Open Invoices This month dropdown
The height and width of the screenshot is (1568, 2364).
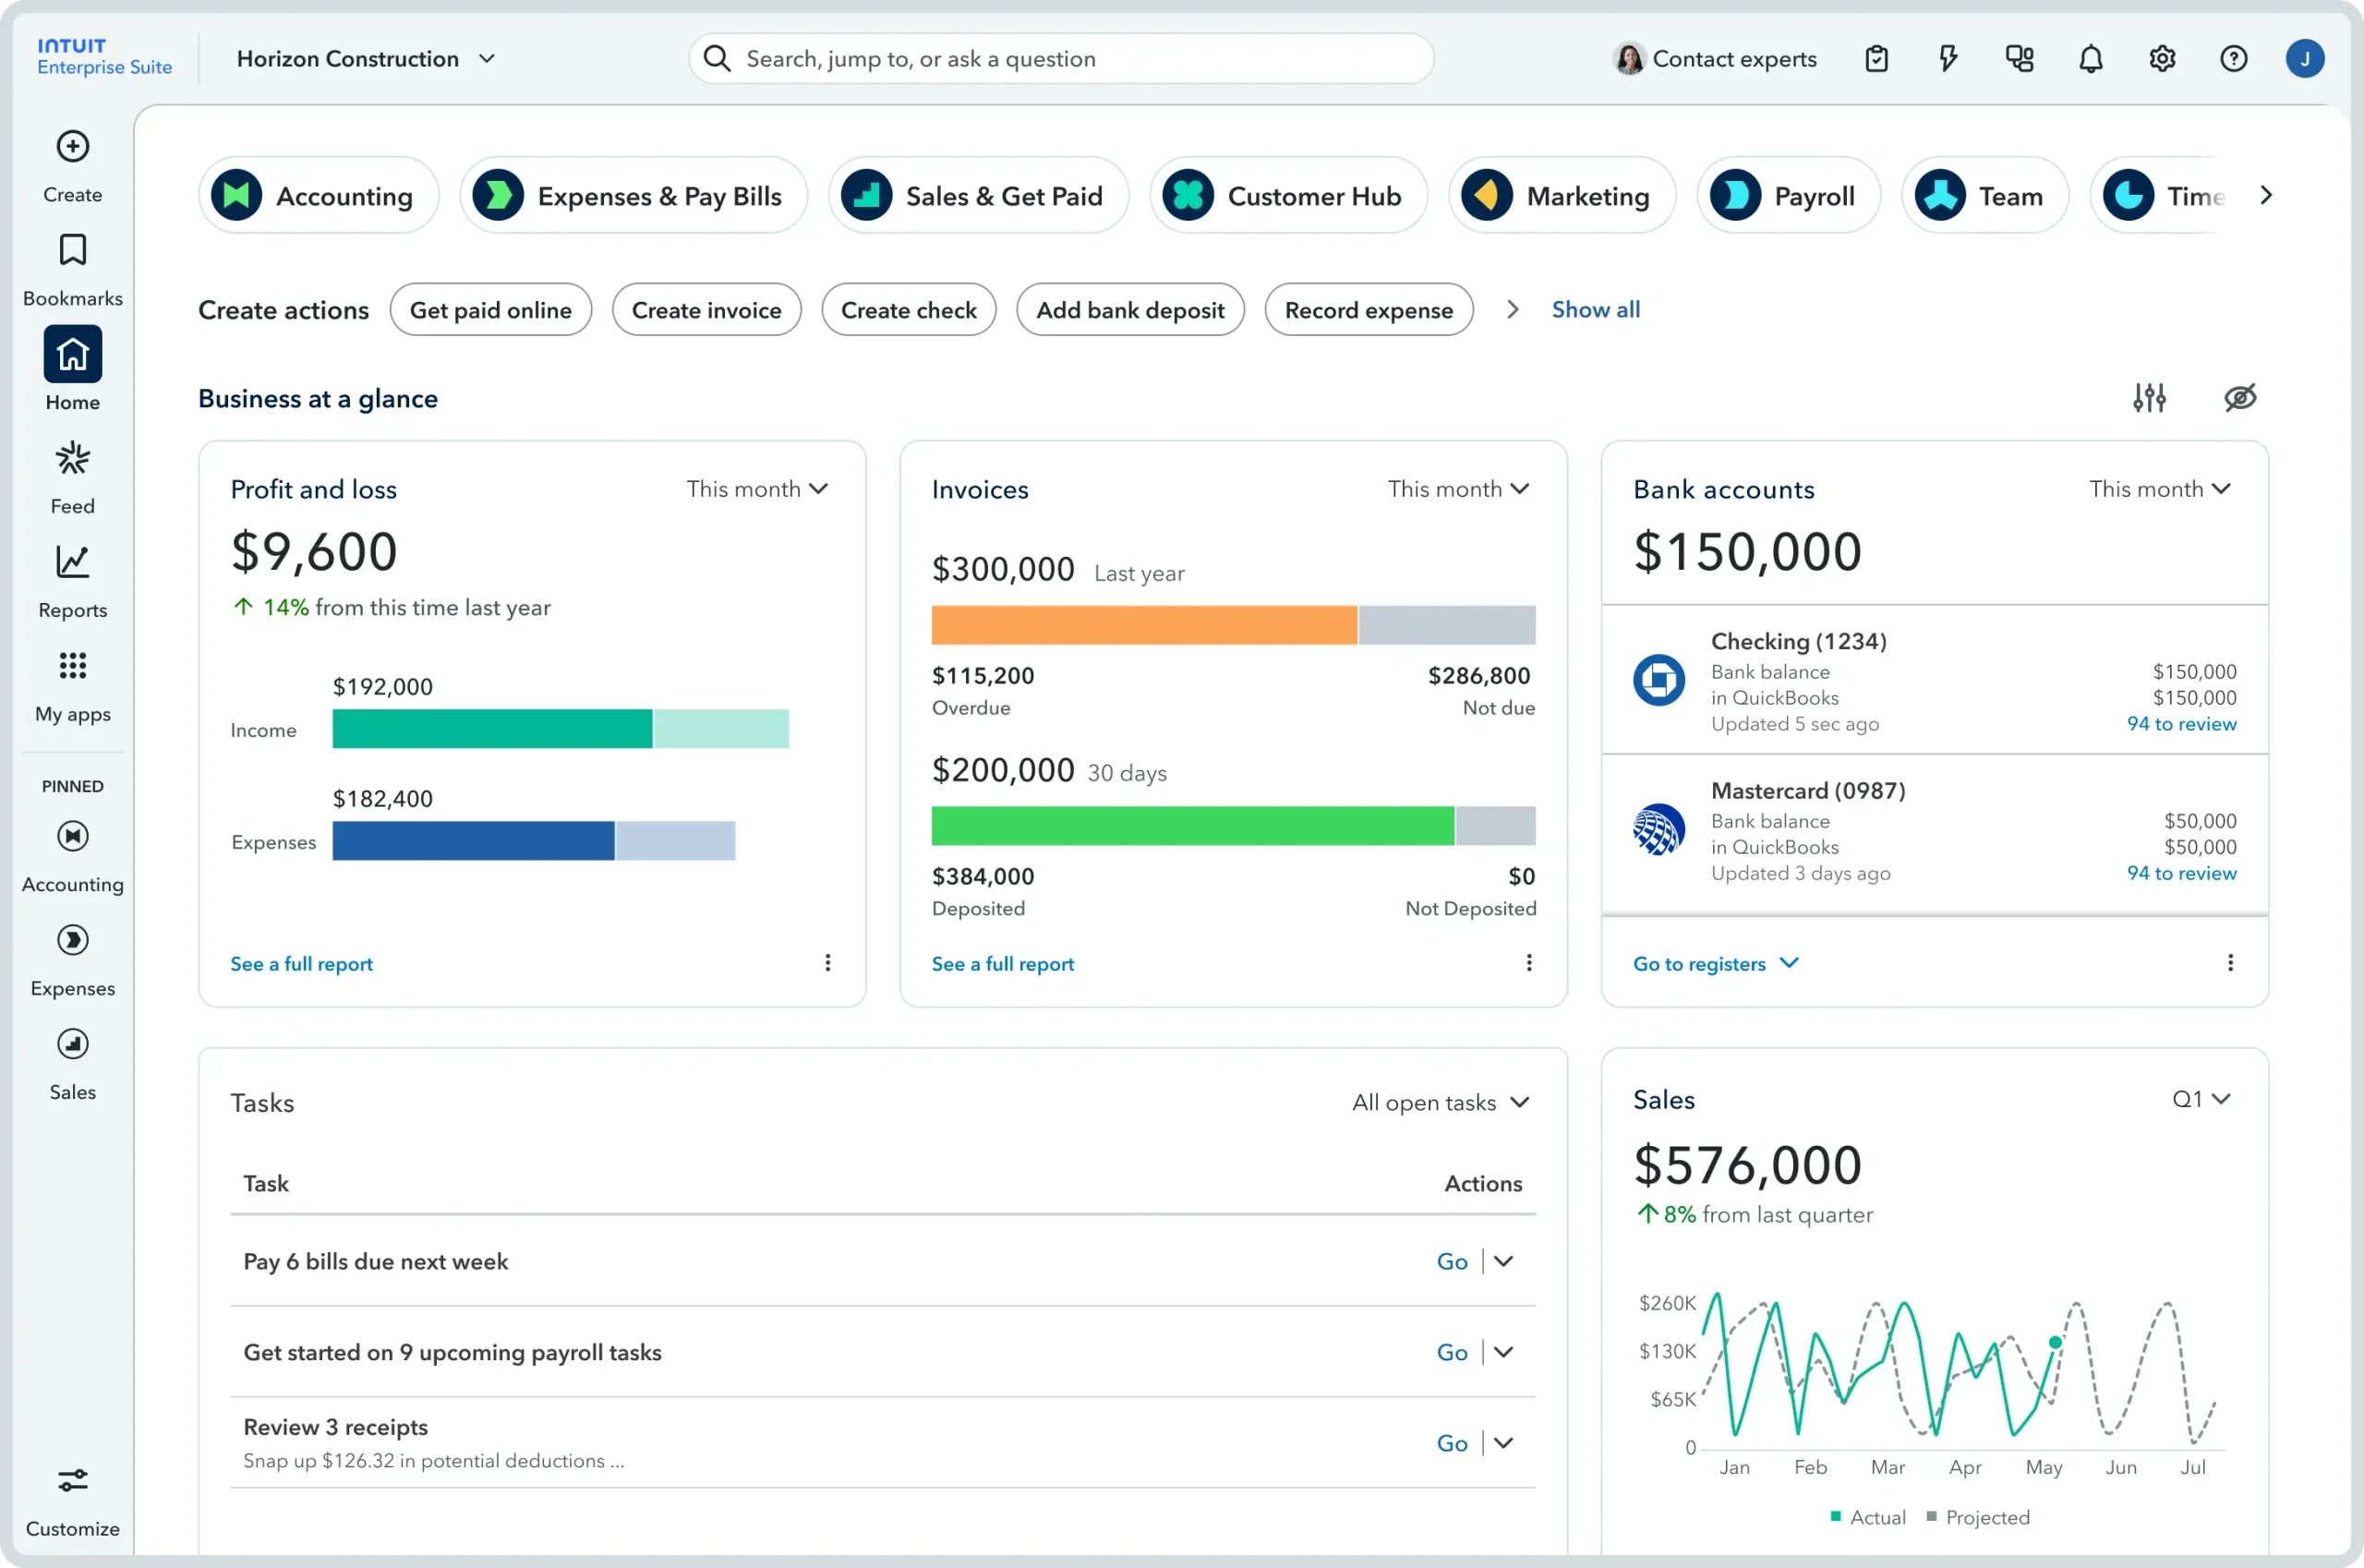pos(1458,489)
